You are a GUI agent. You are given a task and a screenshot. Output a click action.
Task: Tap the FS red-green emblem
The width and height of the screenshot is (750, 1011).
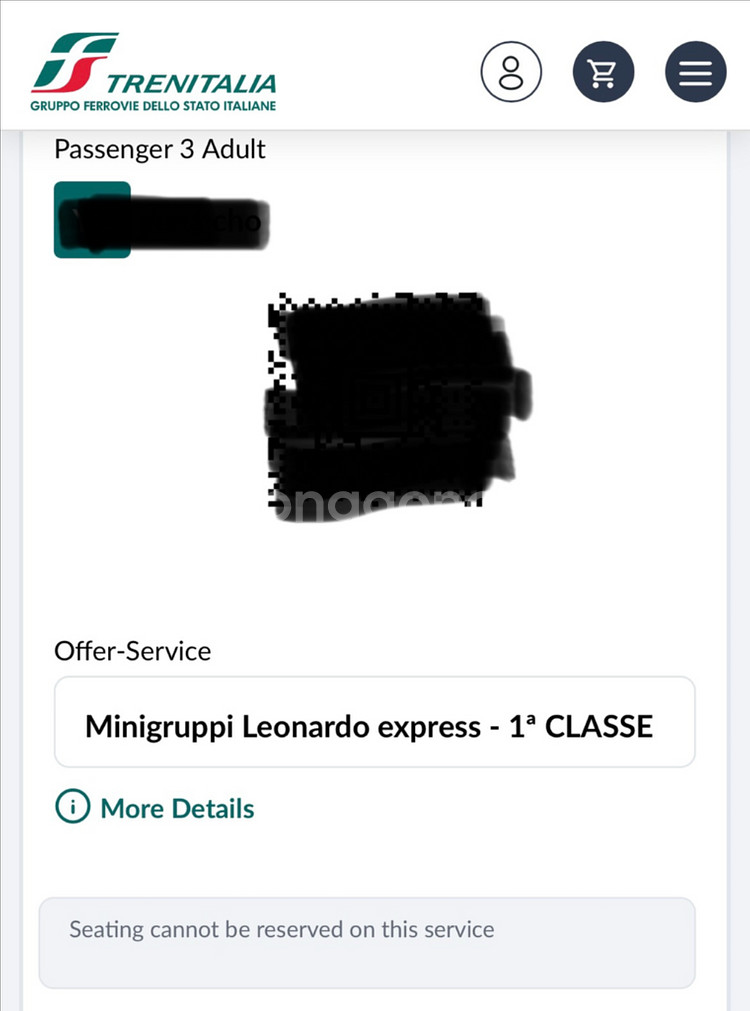pyautogui.click(x=72, y=62)
